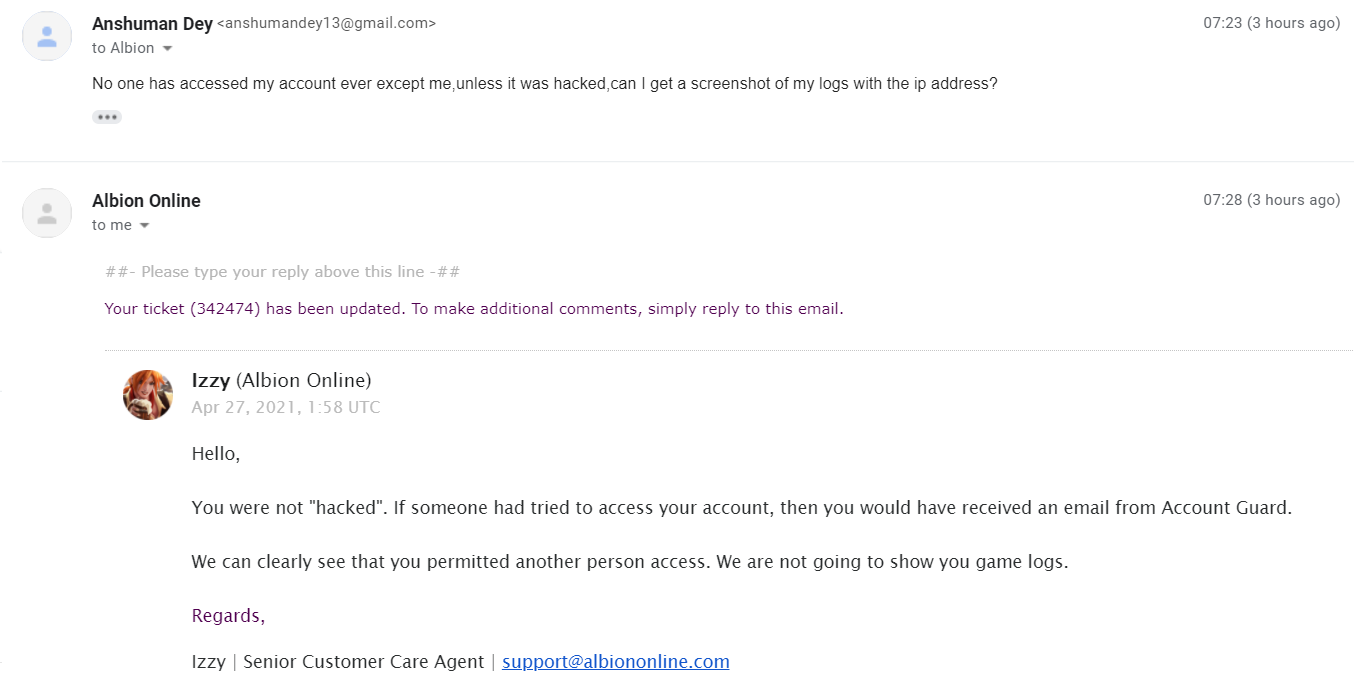Click the Albion Online sender avatar icon
1354x698 pixels.
pos(47,213)
